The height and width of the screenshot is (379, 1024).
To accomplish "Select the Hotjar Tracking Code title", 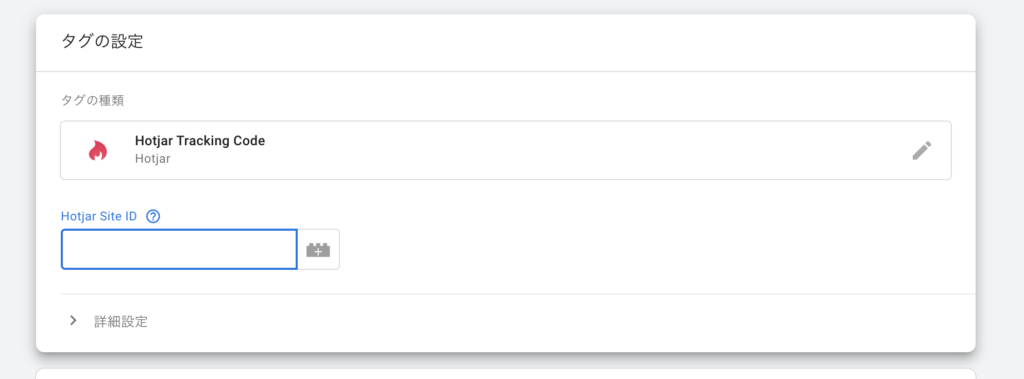I will (200, 140).
